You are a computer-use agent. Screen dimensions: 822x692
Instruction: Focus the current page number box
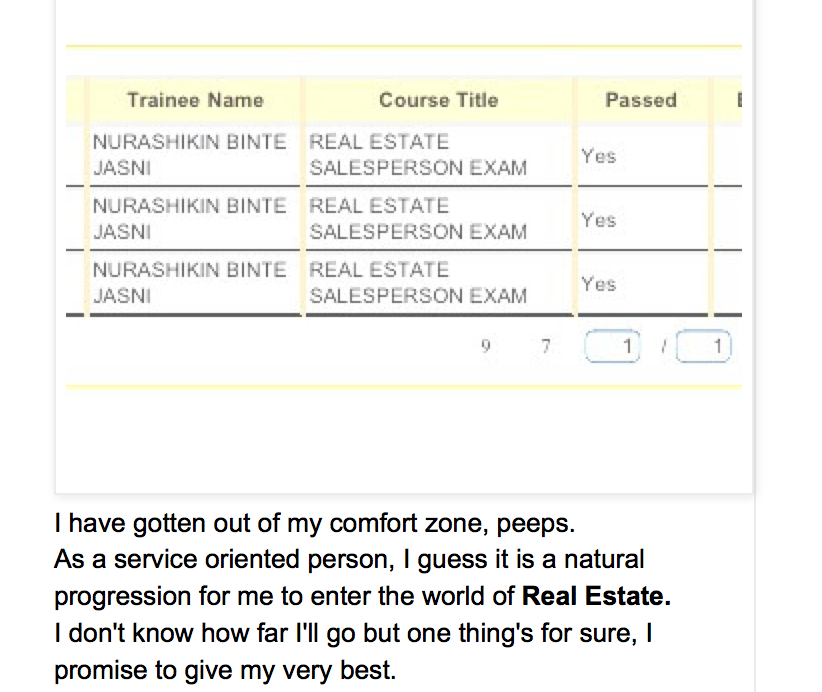point(612,346)
